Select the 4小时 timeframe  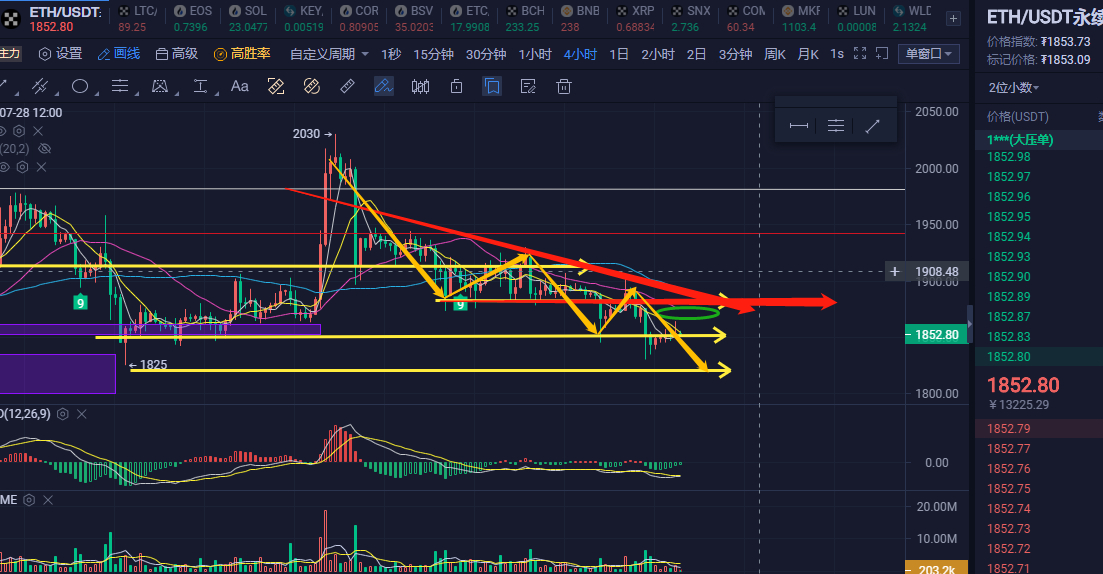(x=580, y=53)
